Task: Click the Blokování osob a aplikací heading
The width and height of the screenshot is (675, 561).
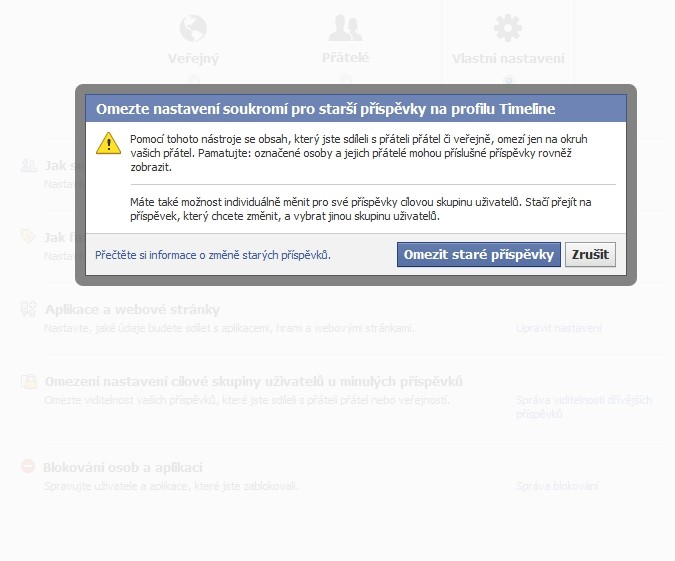Action: (x=123, y=467)
